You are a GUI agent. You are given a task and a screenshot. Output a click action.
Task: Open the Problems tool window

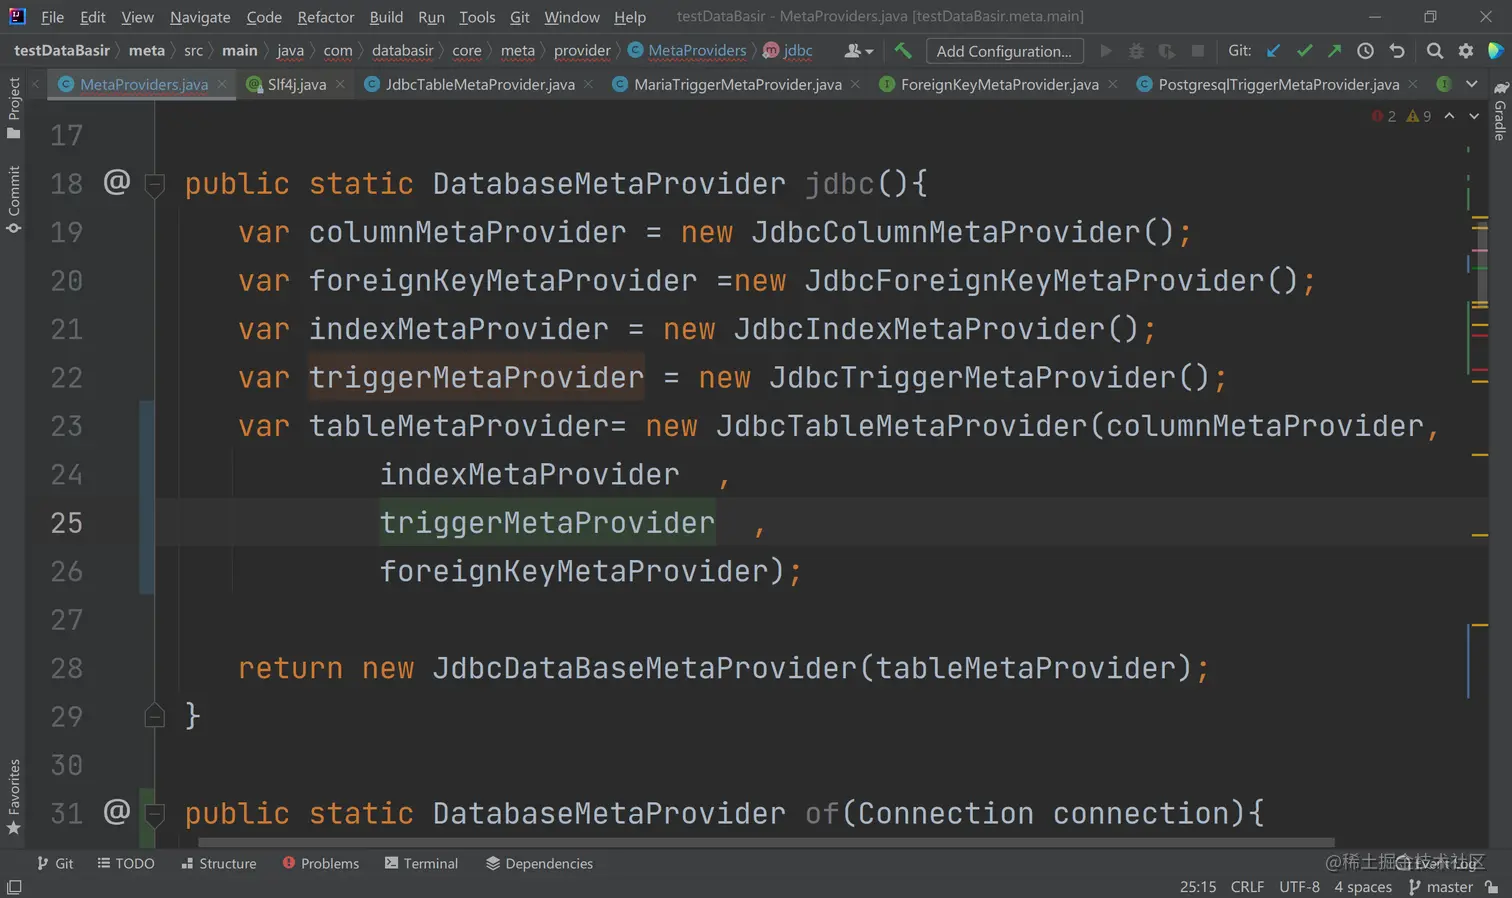pyautogui.click(x=320, y=863)
